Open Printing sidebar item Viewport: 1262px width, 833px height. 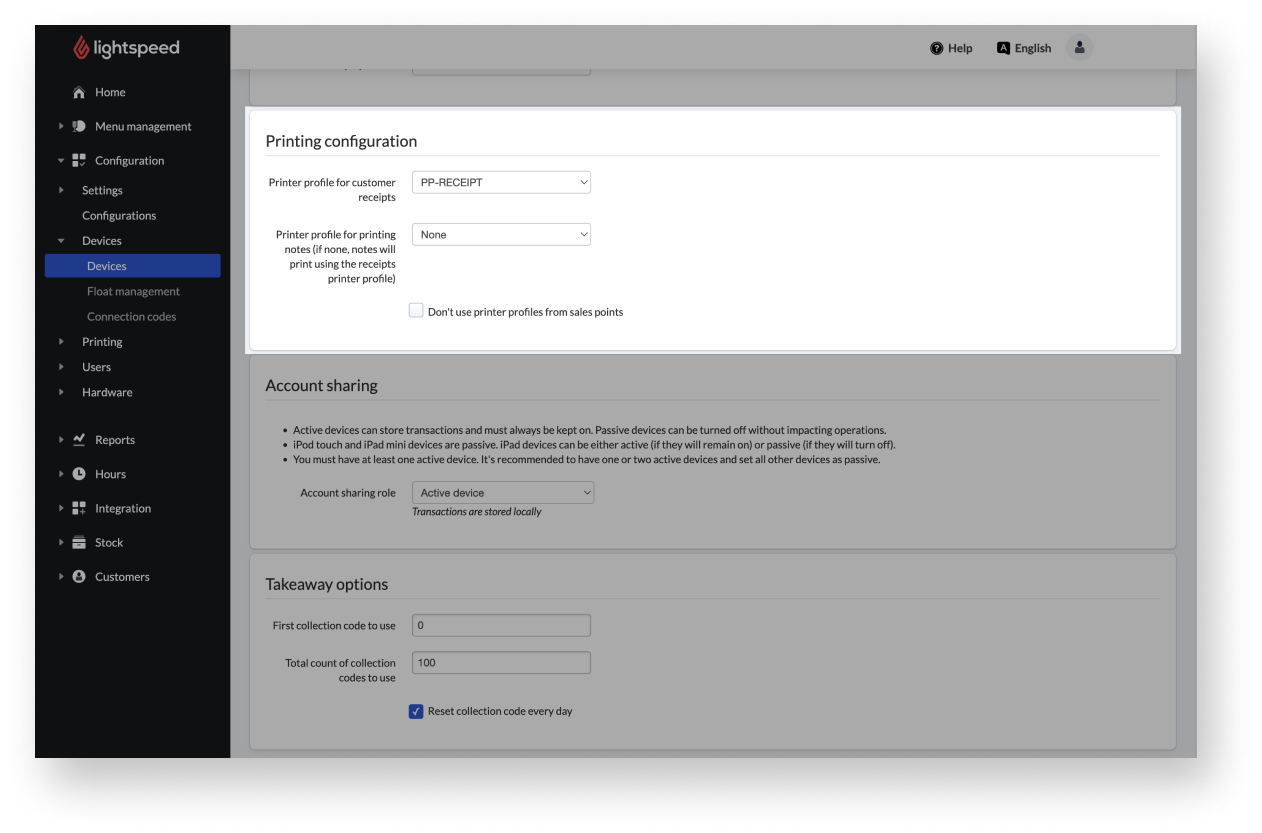pyautogui.click(x=102, y=342)
